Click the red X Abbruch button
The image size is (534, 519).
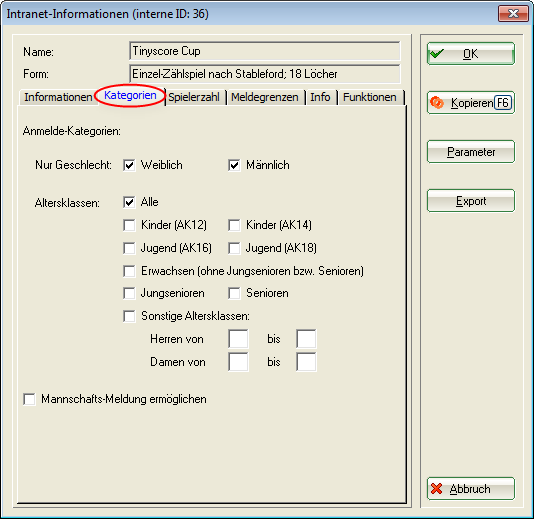[x=471, y=489]
